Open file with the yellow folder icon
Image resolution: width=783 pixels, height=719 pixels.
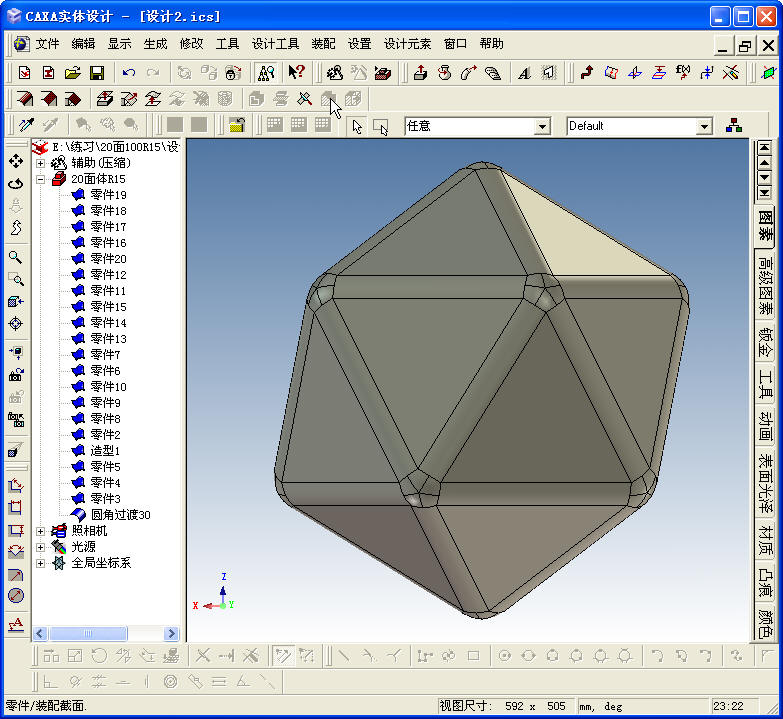click(73, 73)
